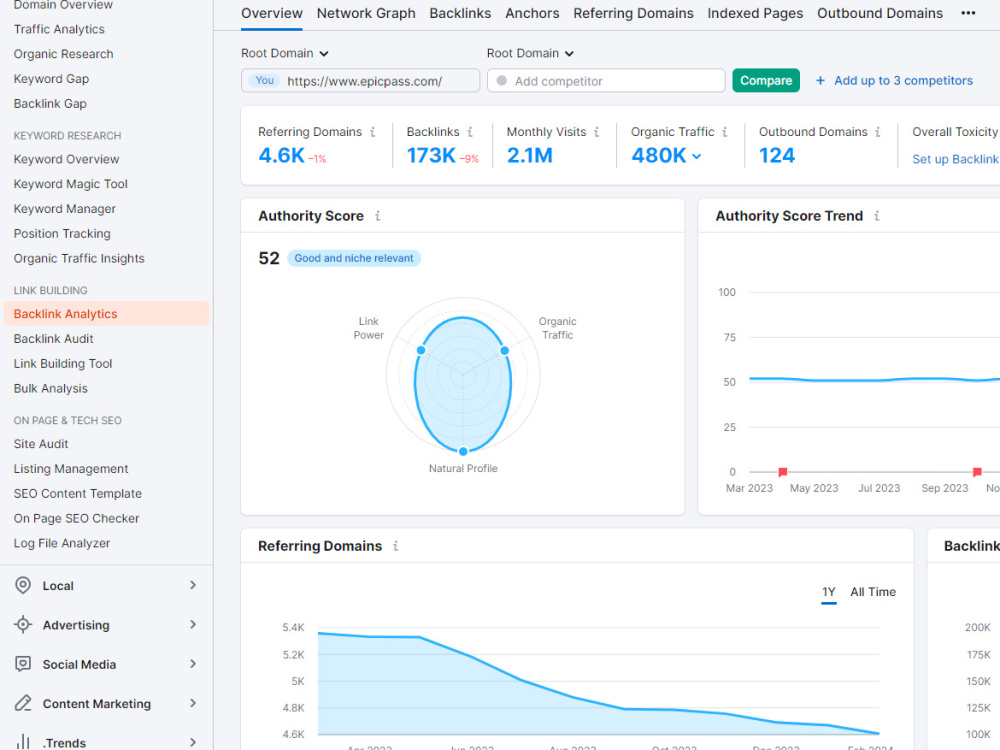Open Organic Research in sidebar
This screenshot has height=750, width=1000.
pos(64,54)
